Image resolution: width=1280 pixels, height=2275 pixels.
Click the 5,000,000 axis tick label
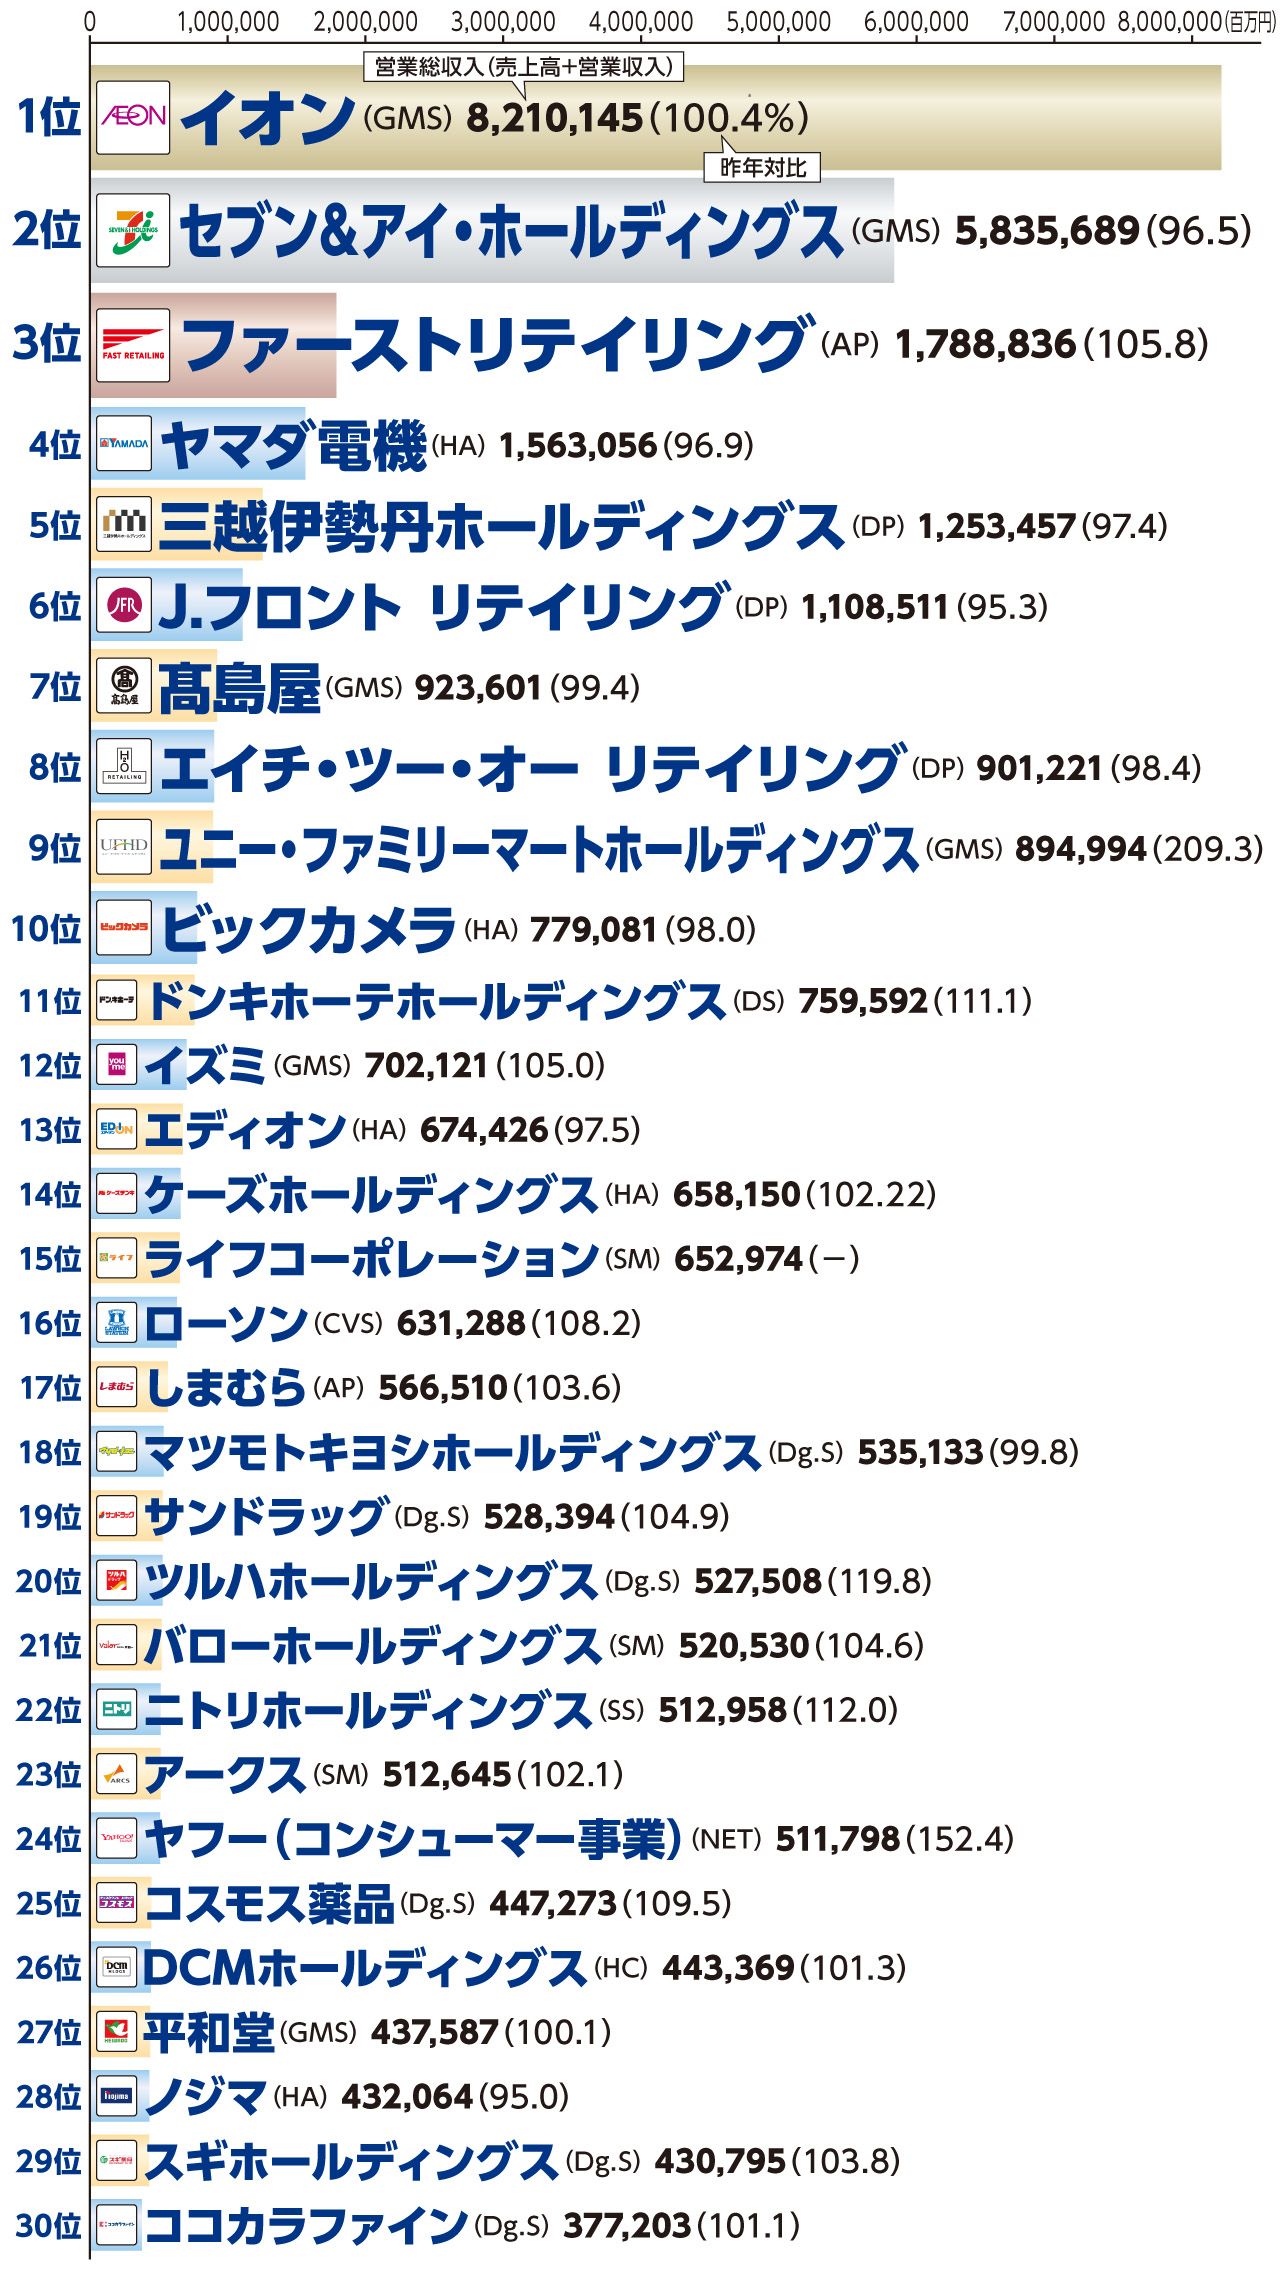pos(778,21)
